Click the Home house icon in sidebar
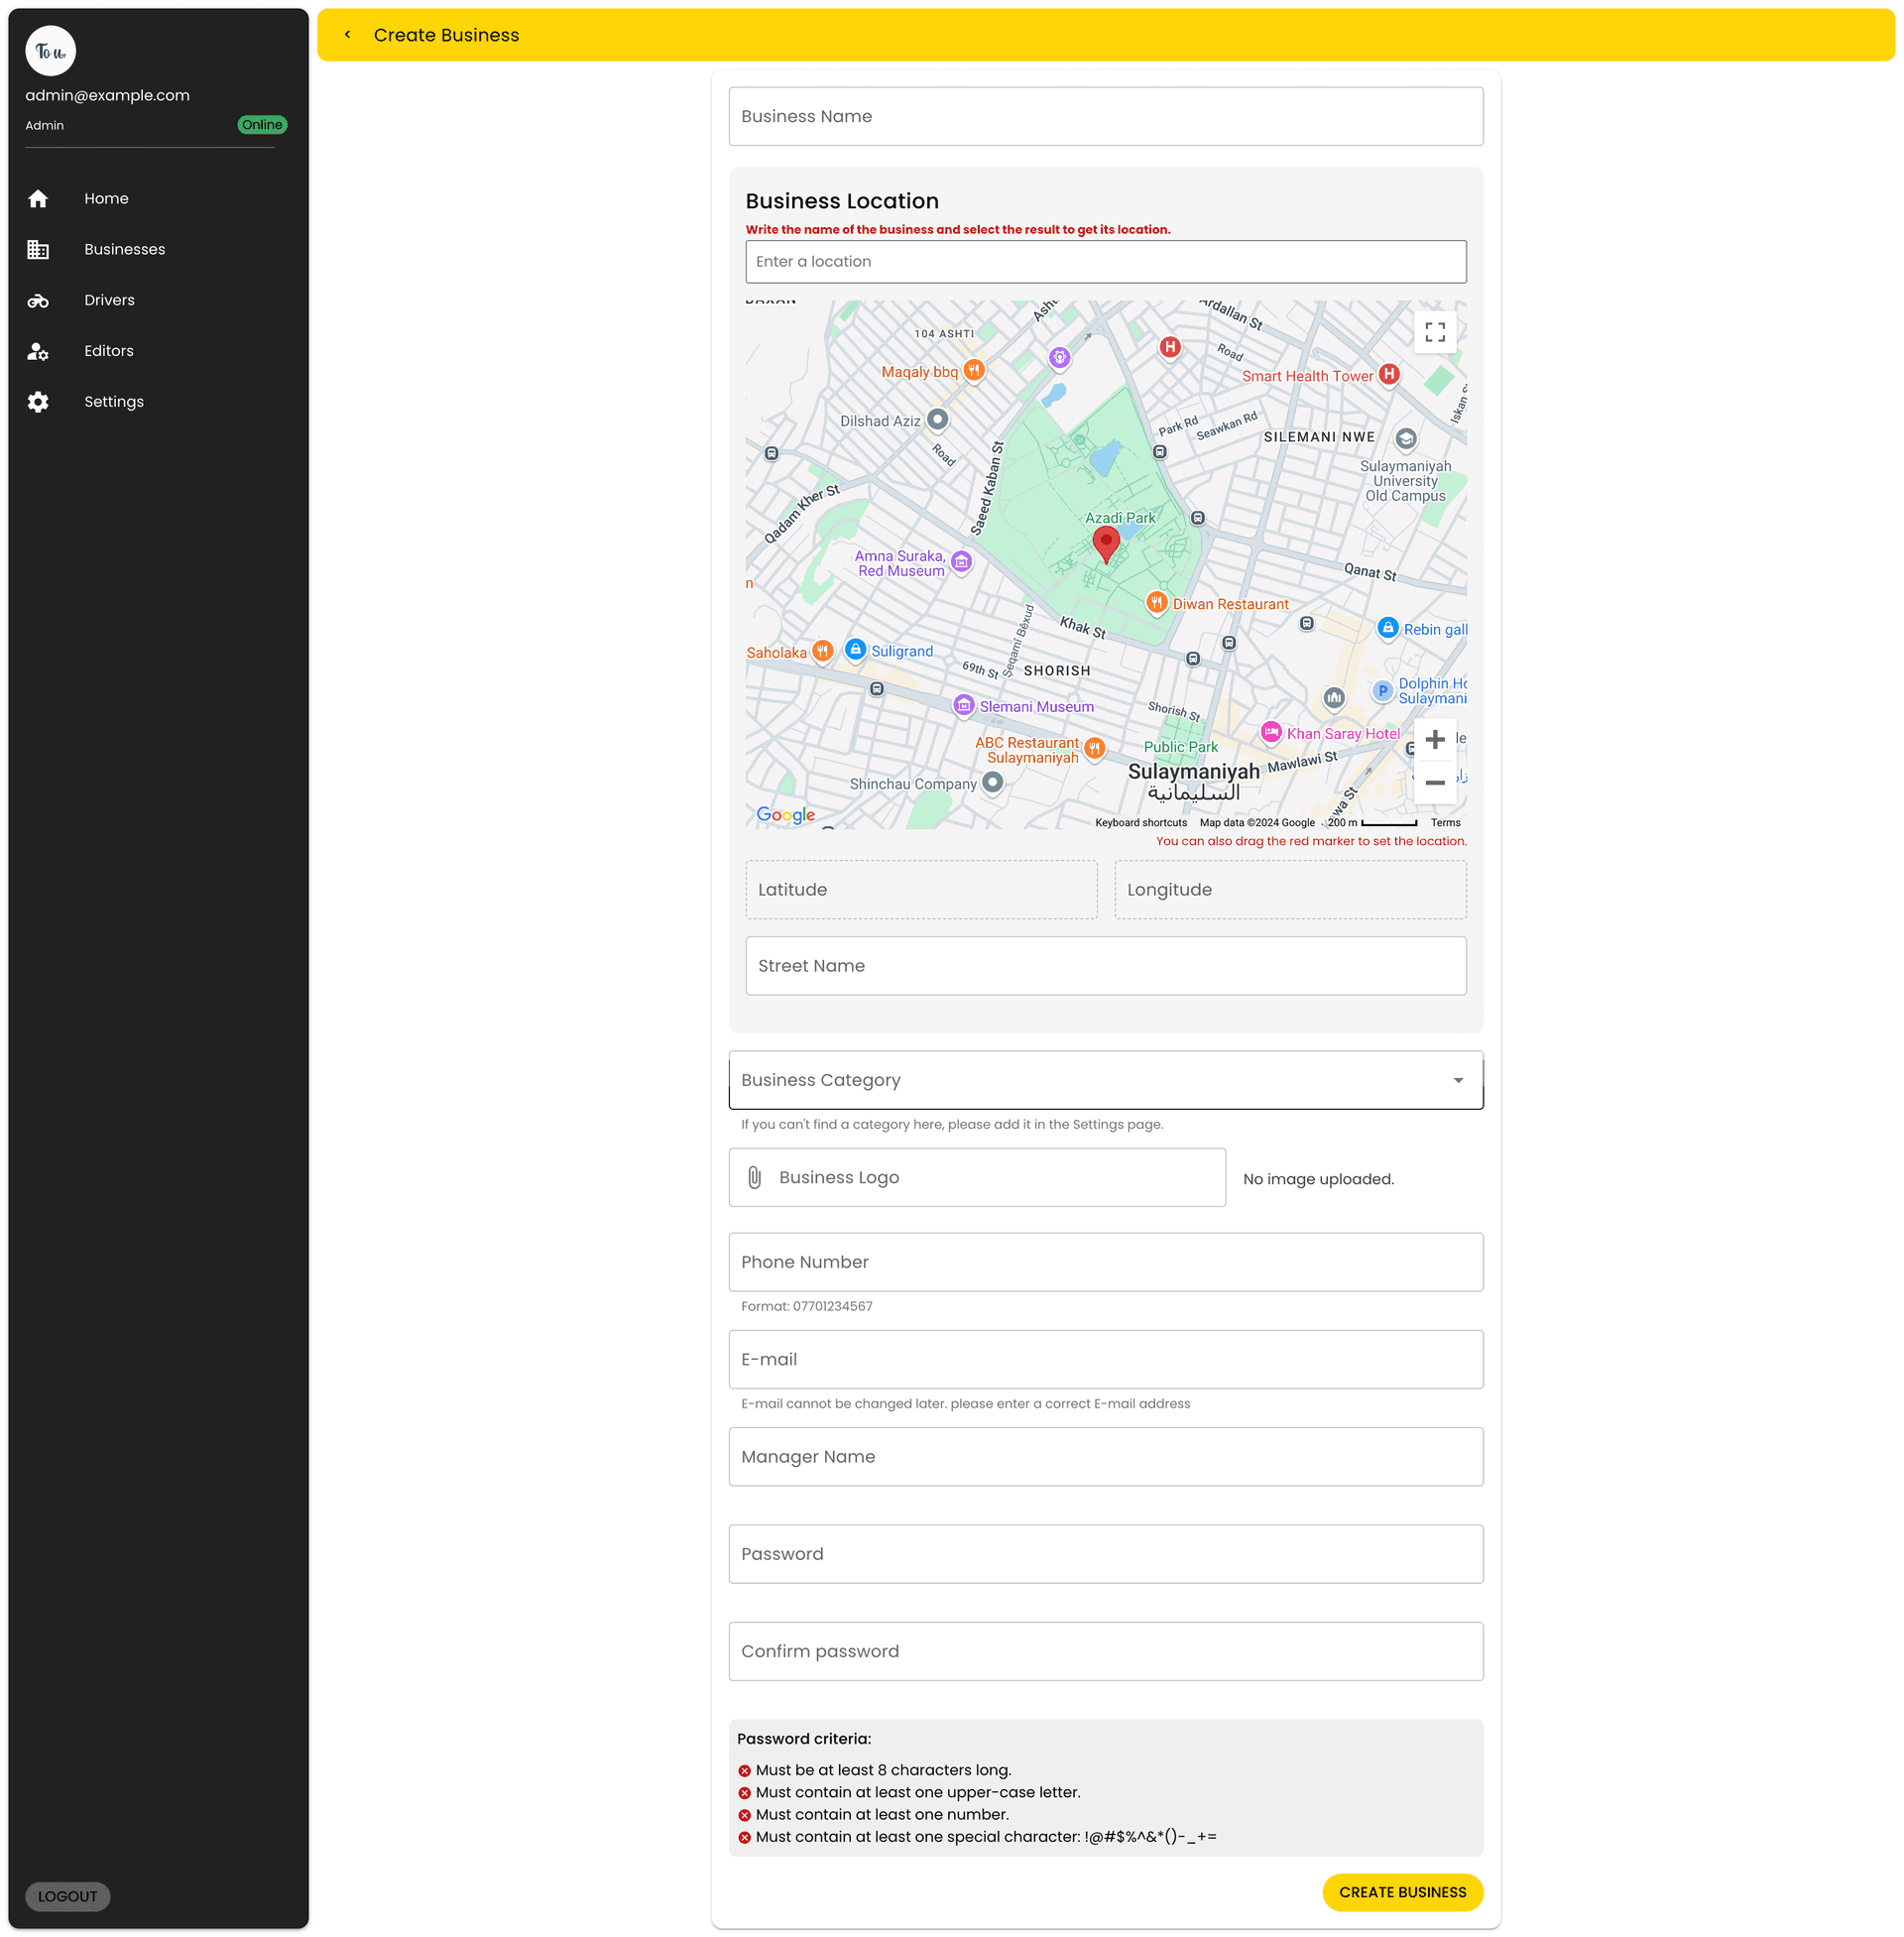 click(38, 199)
